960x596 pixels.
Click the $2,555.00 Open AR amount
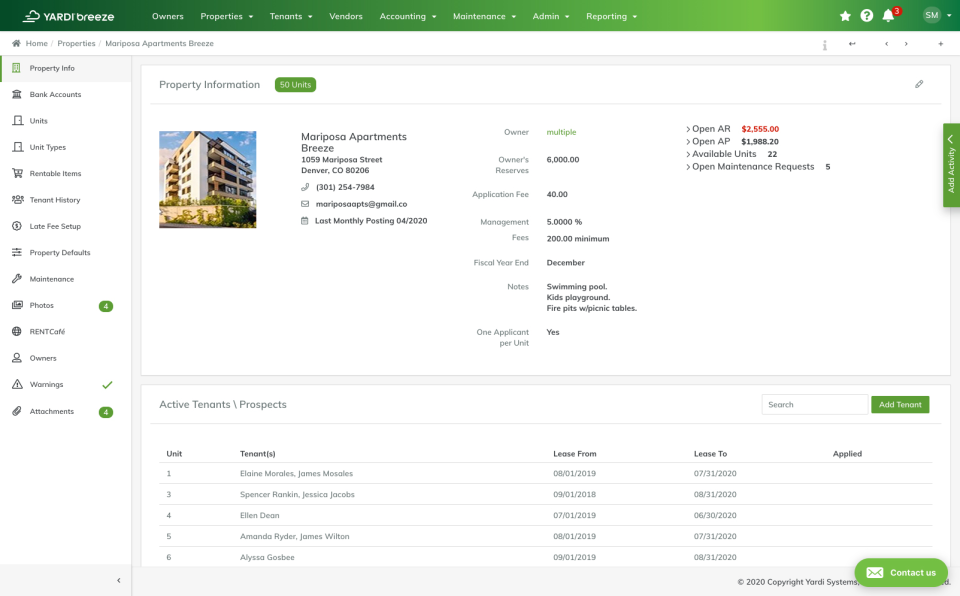click(760, 129)
